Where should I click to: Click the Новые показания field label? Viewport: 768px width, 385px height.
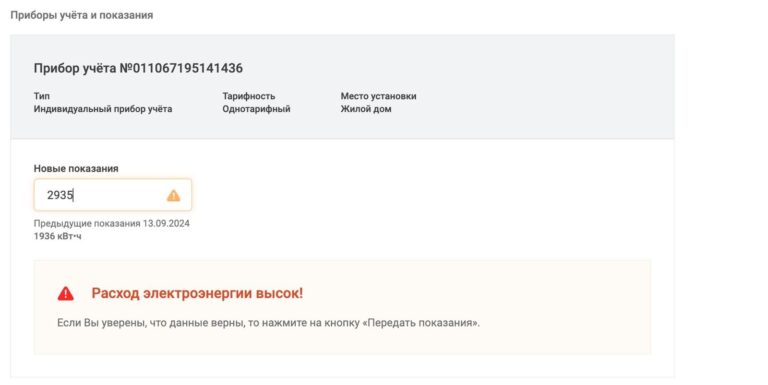(76, 168)
